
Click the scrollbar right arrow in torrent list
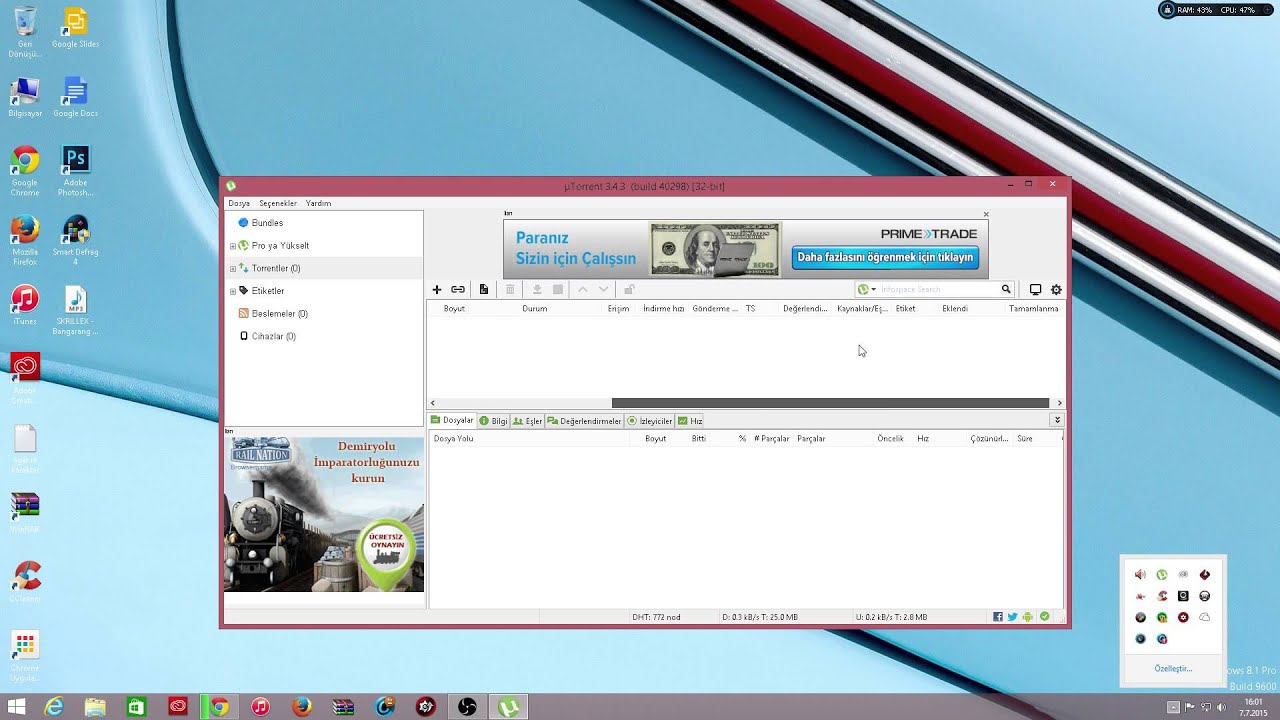(1059, 403)
